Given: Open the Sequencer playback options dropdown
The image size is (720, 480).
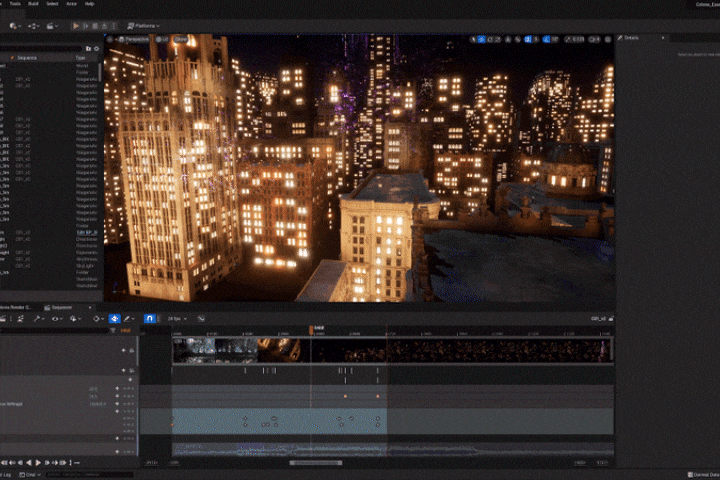Looking at the screenshot, I should [75, 319].
